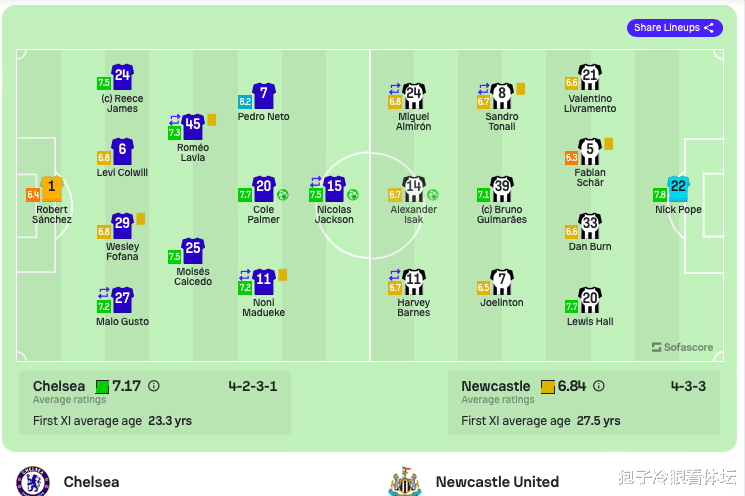Select Bruno Guimarães number 39 shirt

[x=502, y=190]
